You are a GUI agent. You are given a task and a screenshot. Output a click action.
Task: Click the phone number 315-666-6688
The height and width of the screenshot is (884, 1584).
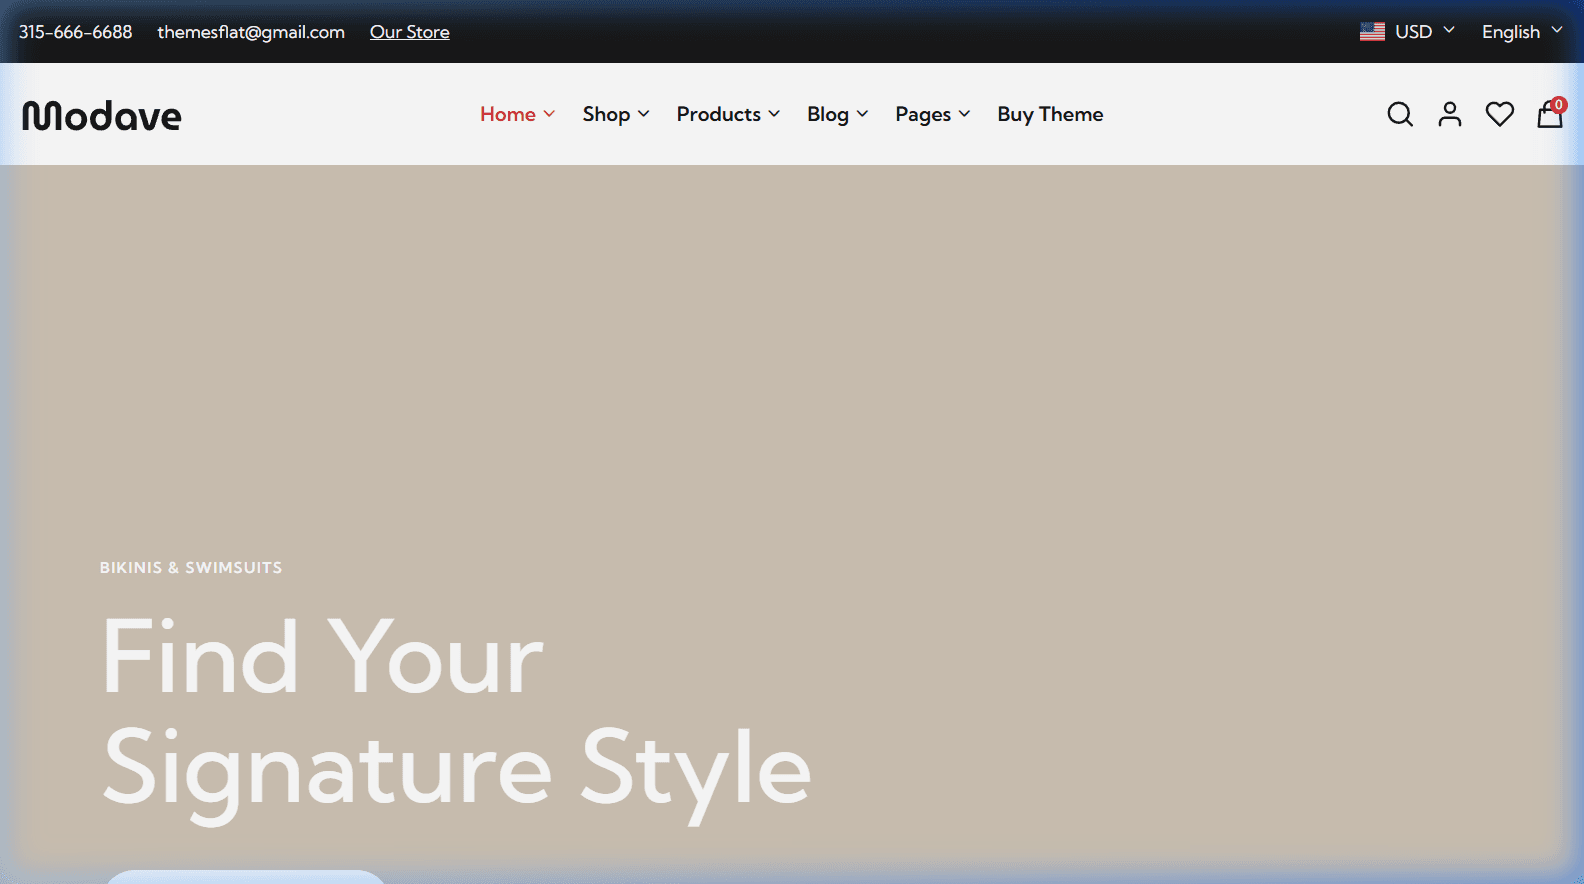(75, 32)
